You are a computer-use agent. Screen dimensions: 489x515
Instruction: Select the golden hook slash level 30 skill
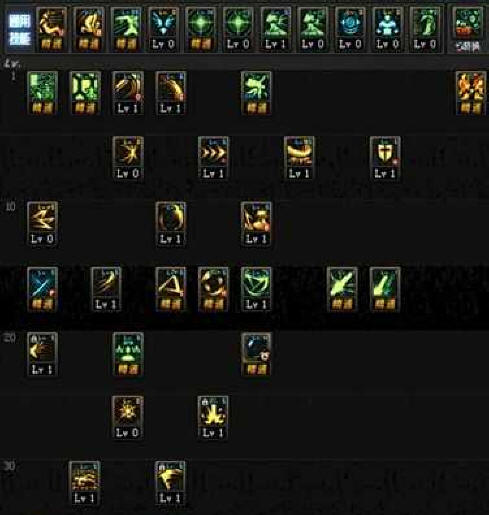click(170, 483)
